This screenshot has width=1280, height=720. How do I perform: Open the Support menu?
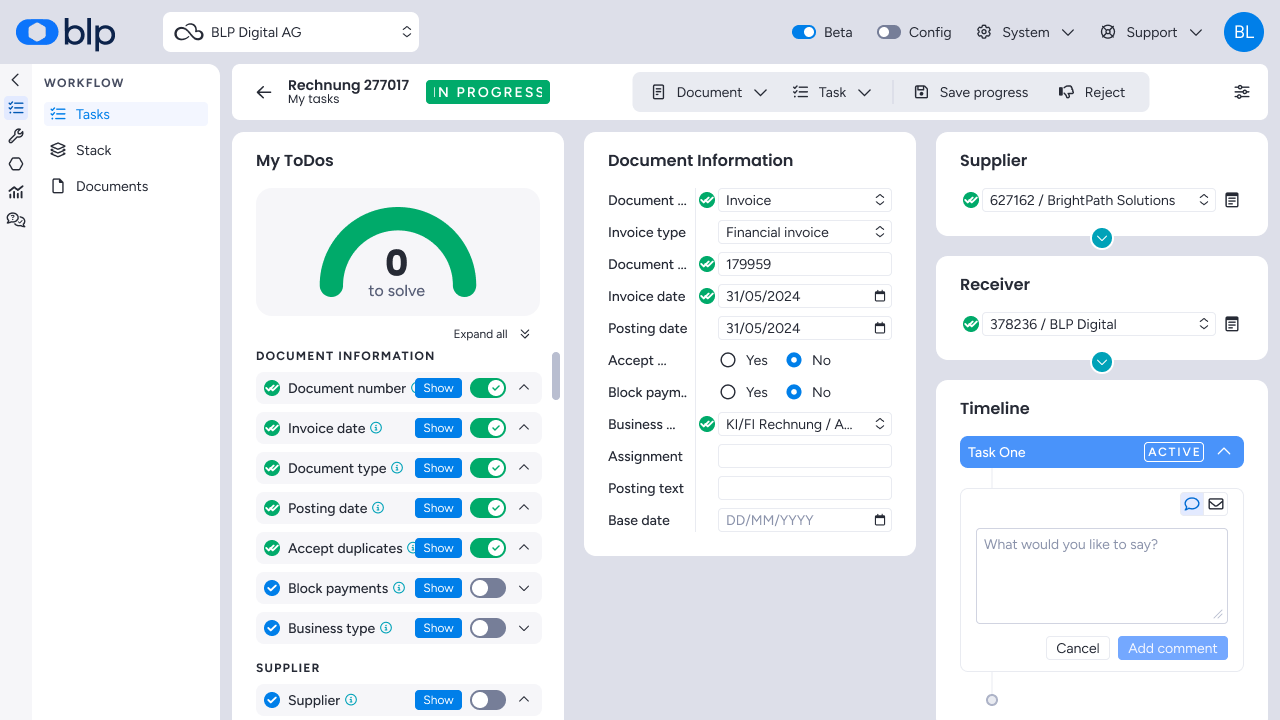1151,32
